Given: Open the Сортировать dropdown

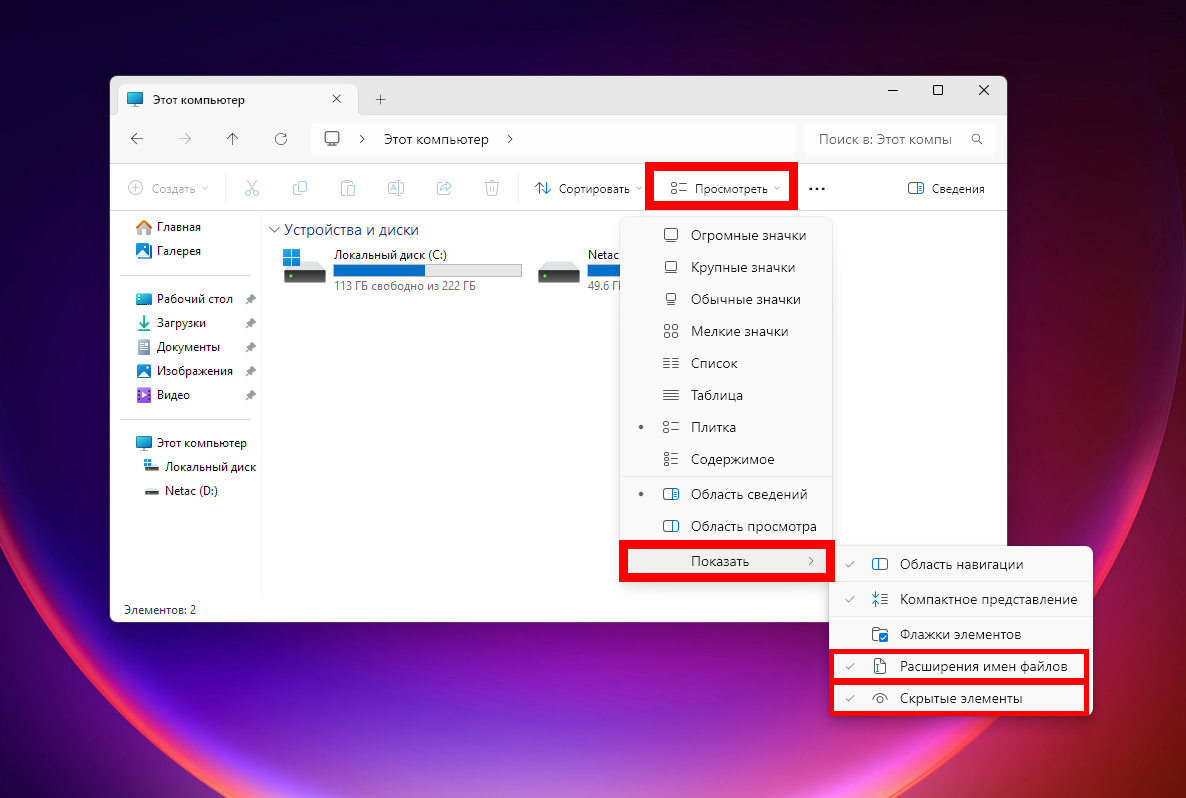Looking at the screenshot, I should (588, 188).
